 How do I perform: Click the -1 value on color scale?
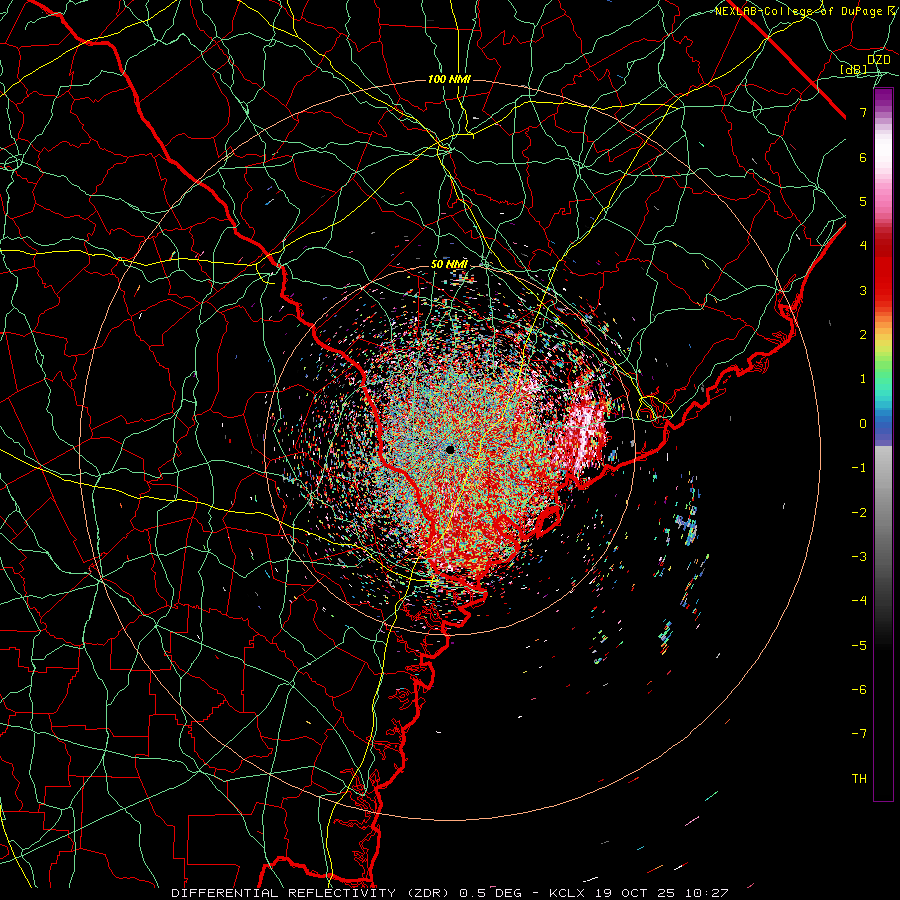coord(859,468)
